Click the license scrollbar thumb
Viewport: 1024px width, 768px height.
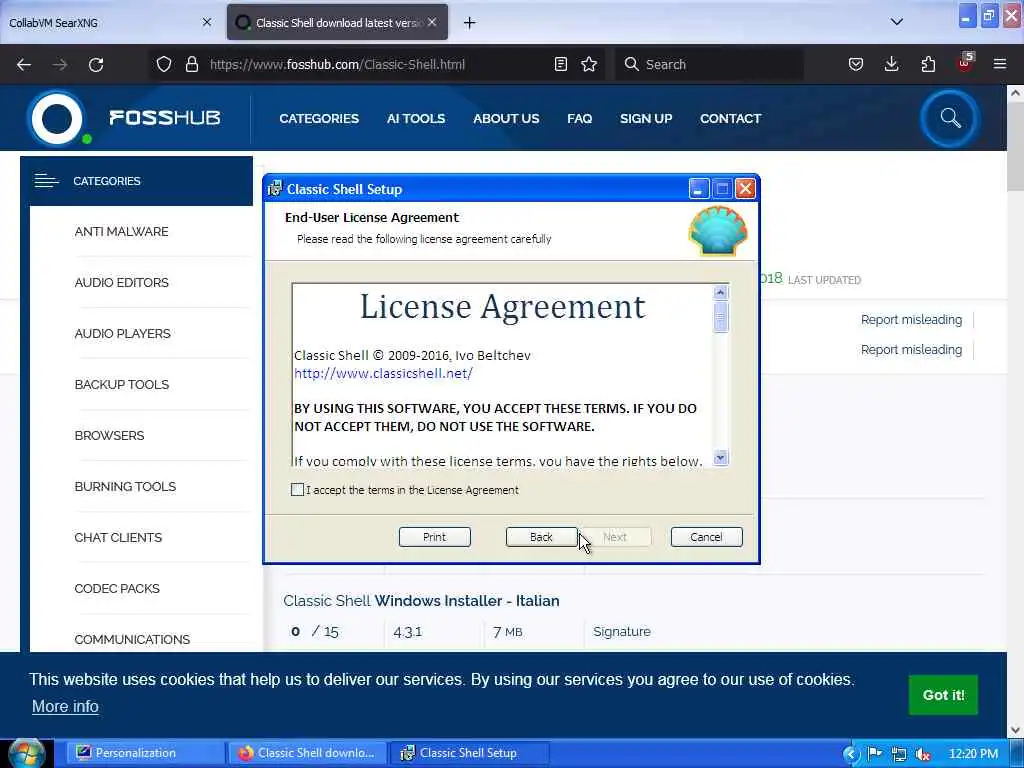(x=720, y=317)
